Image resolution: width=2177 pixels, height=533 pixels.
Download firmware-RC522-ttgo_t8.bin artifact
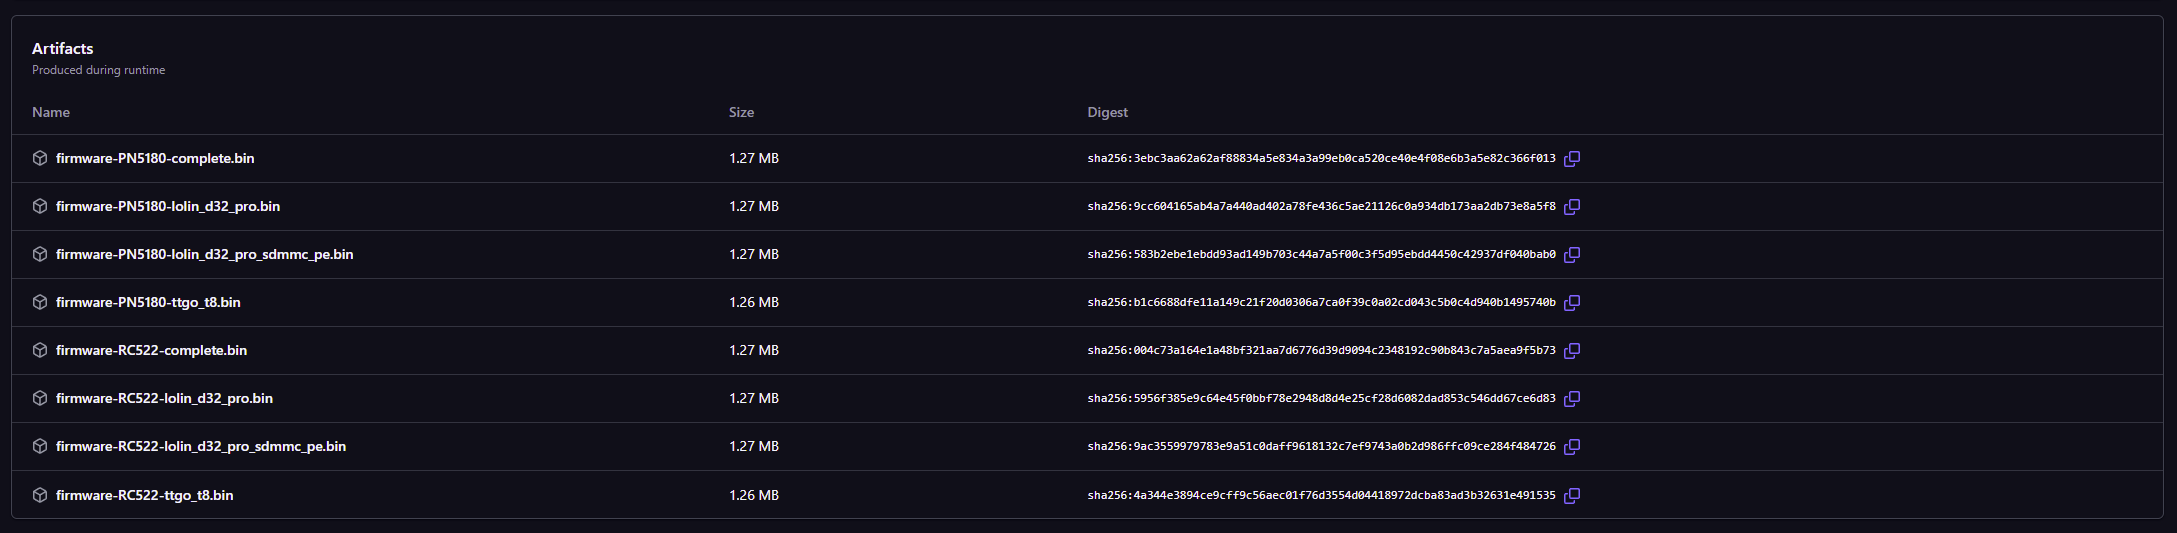144,496
